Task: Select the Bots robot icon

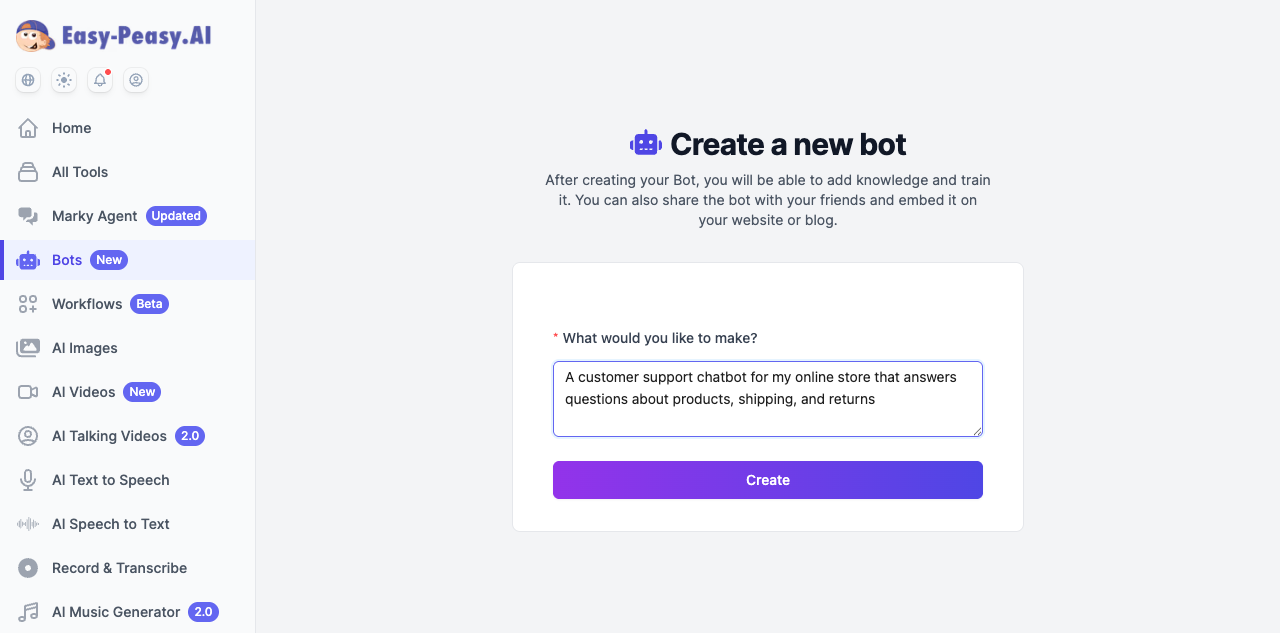Action: (28, 260)
